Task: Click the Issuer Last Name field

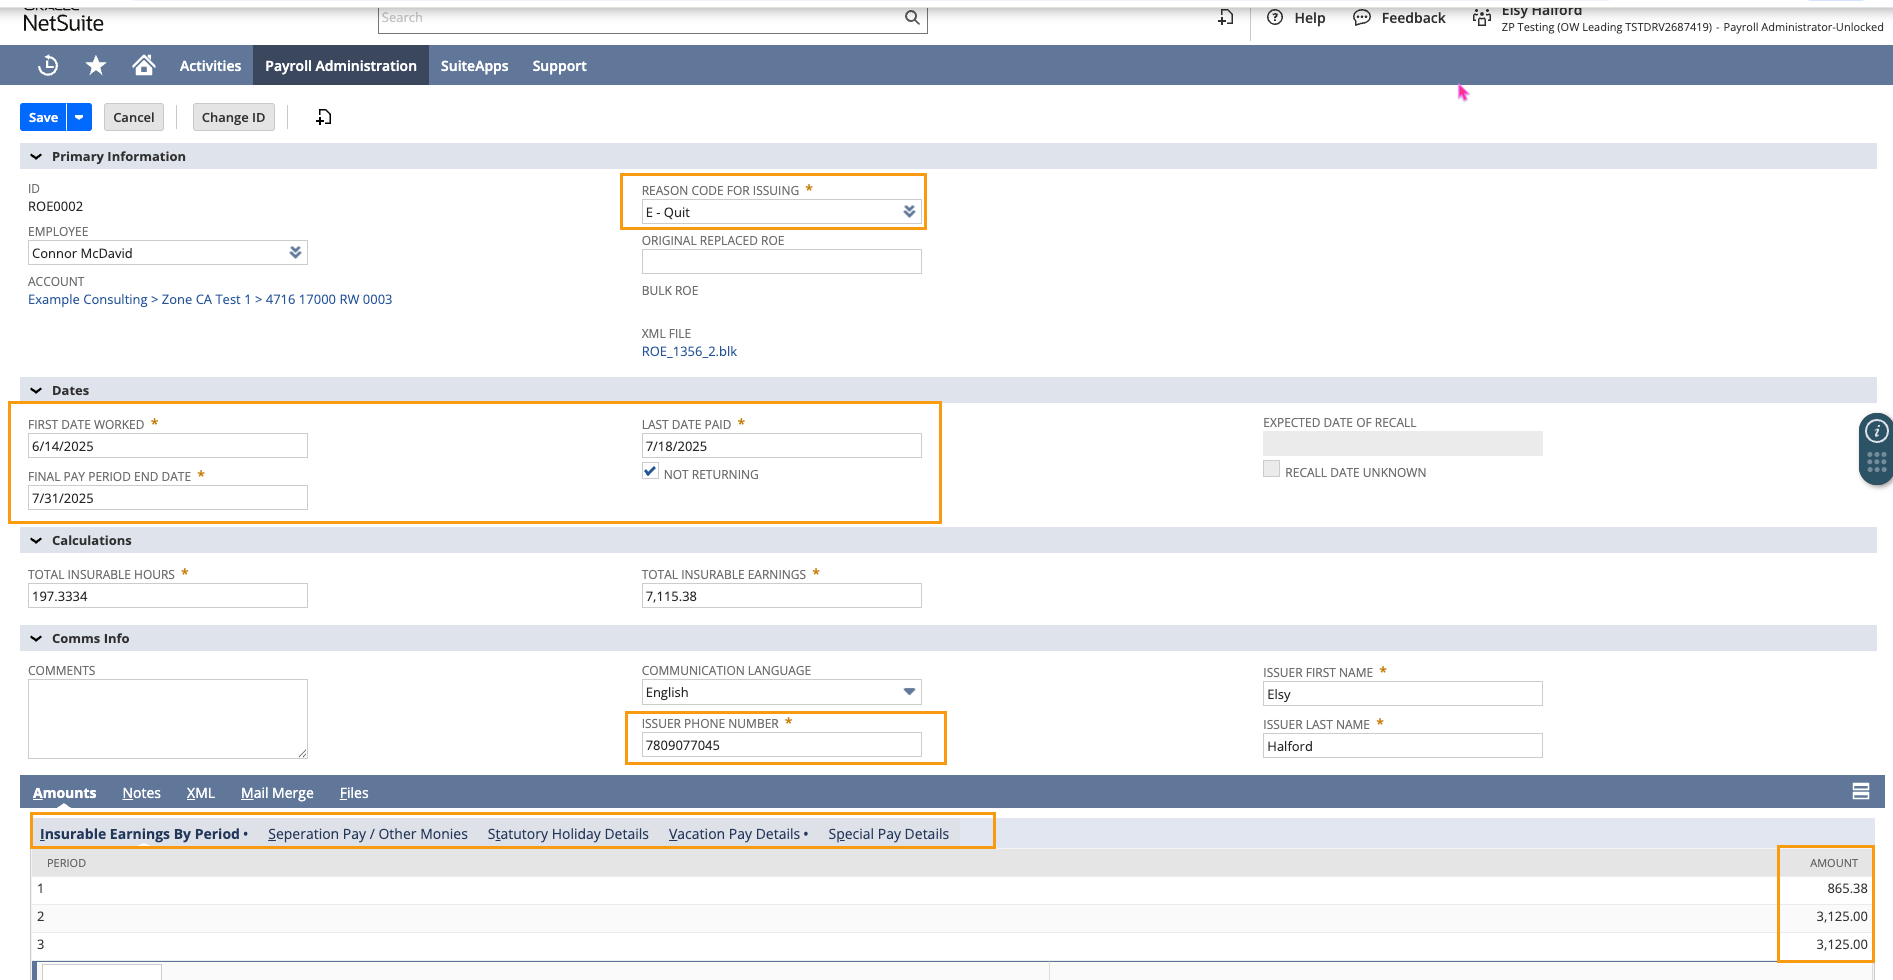Action: pos(1402,746)
